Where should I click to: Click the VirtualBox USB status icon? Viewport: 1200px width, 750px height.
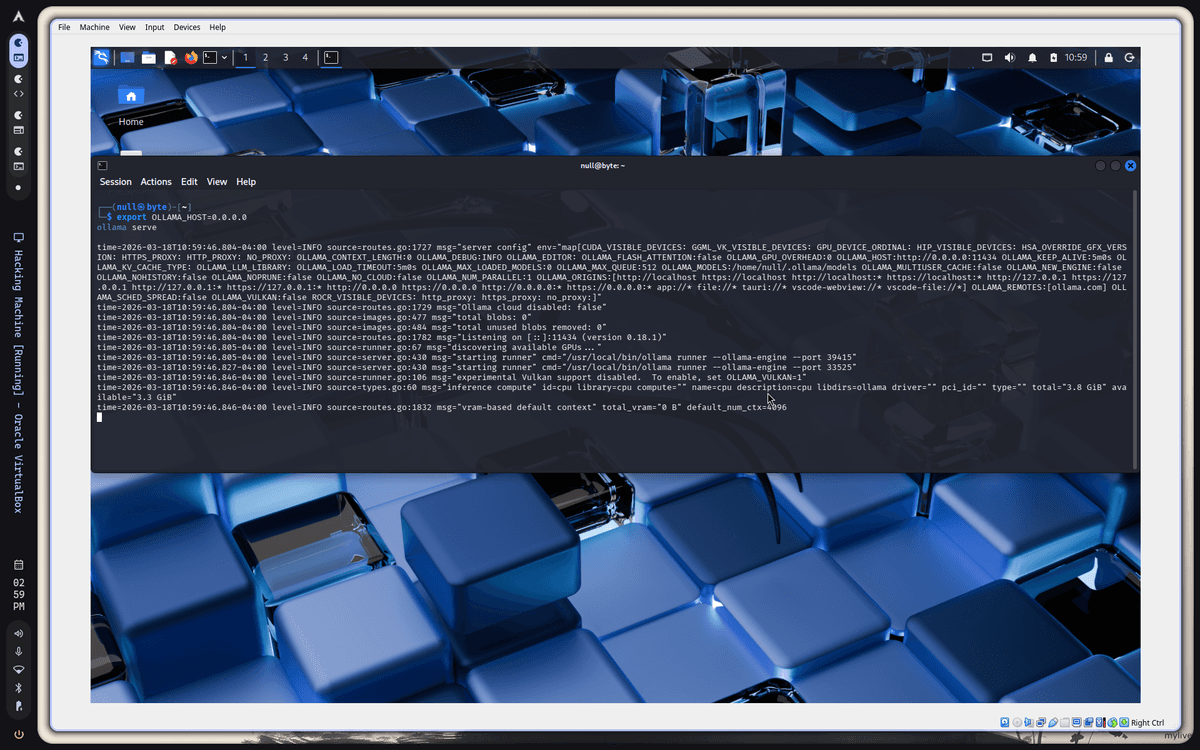[1053, 722]
